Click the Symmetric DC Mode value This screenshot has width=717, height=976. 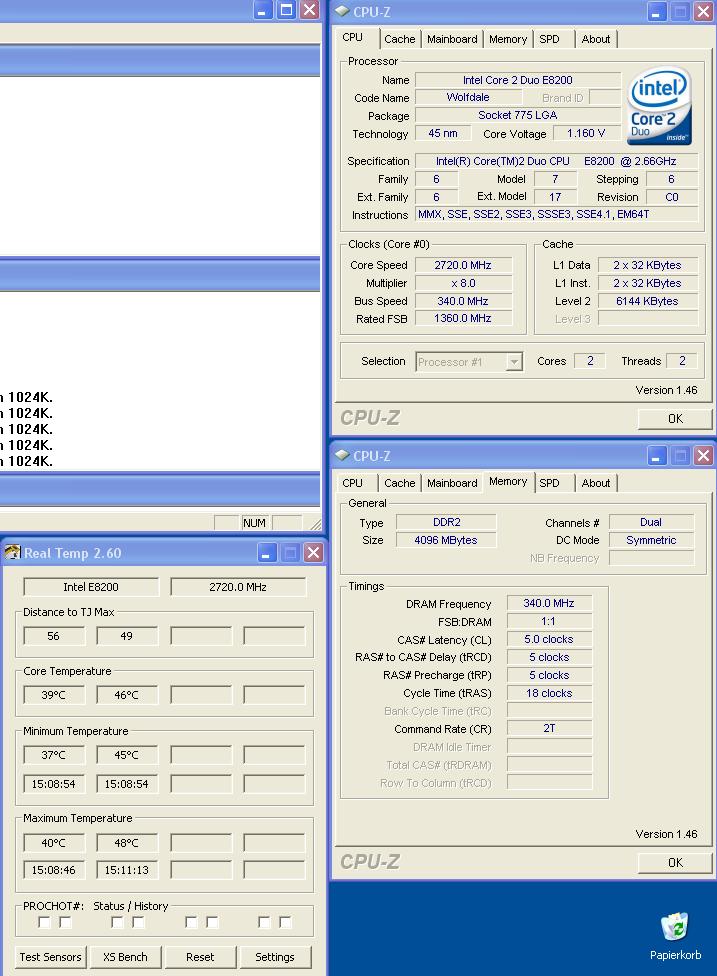[x=651, y=540]
